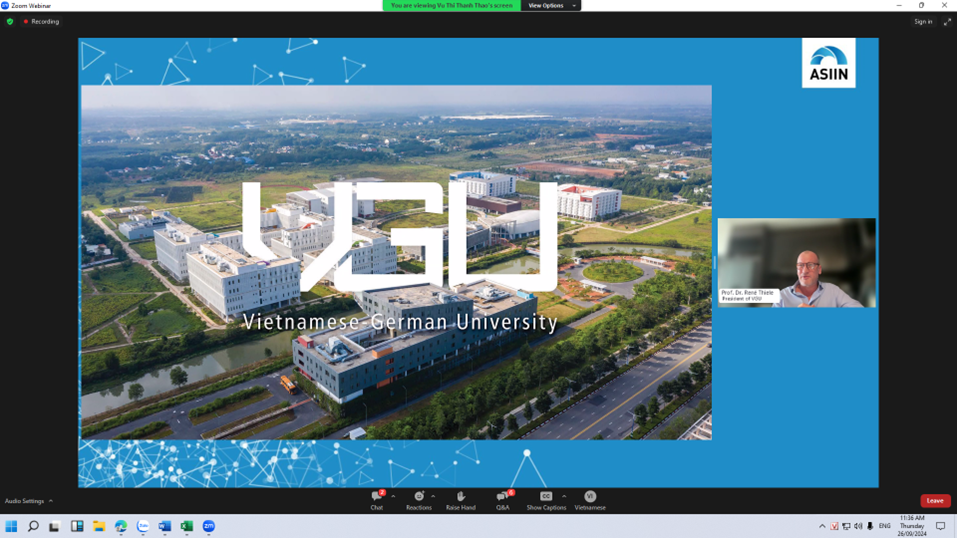This screenshot has width=957, height=538.
Task: Click the red V tray icon
Action: click(834, 526)
